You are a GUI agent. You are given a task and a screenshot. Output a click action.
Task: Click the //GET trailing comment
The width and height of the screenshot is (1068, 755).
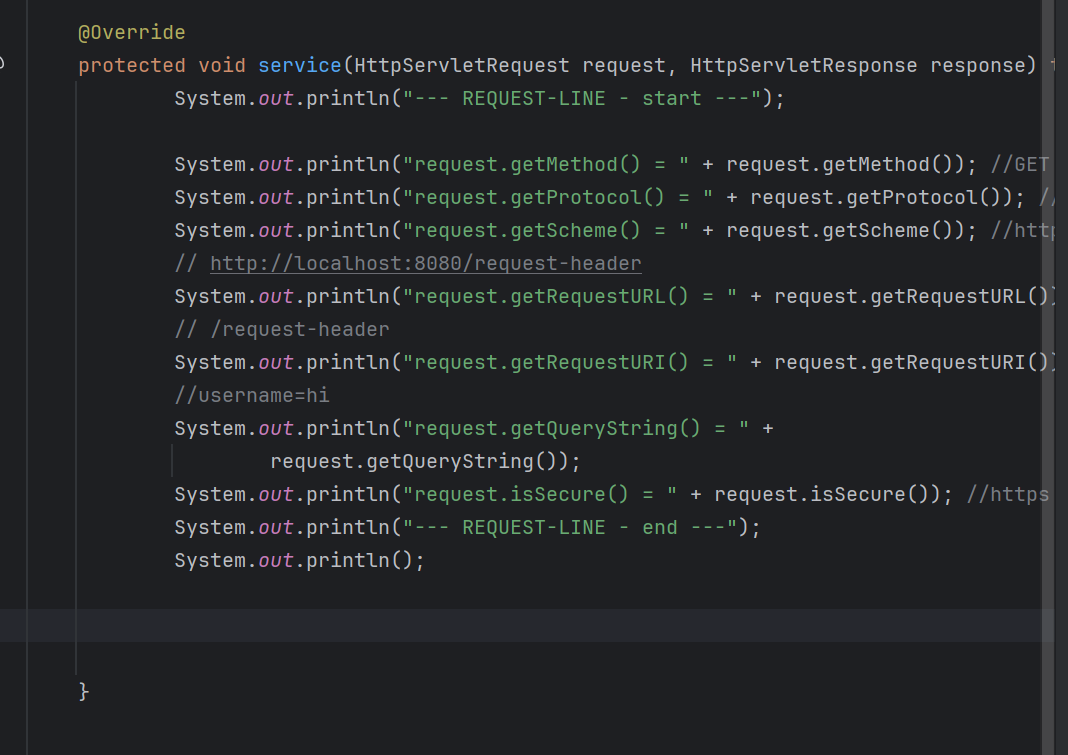pyautogui.click(x=1019, y=164)
